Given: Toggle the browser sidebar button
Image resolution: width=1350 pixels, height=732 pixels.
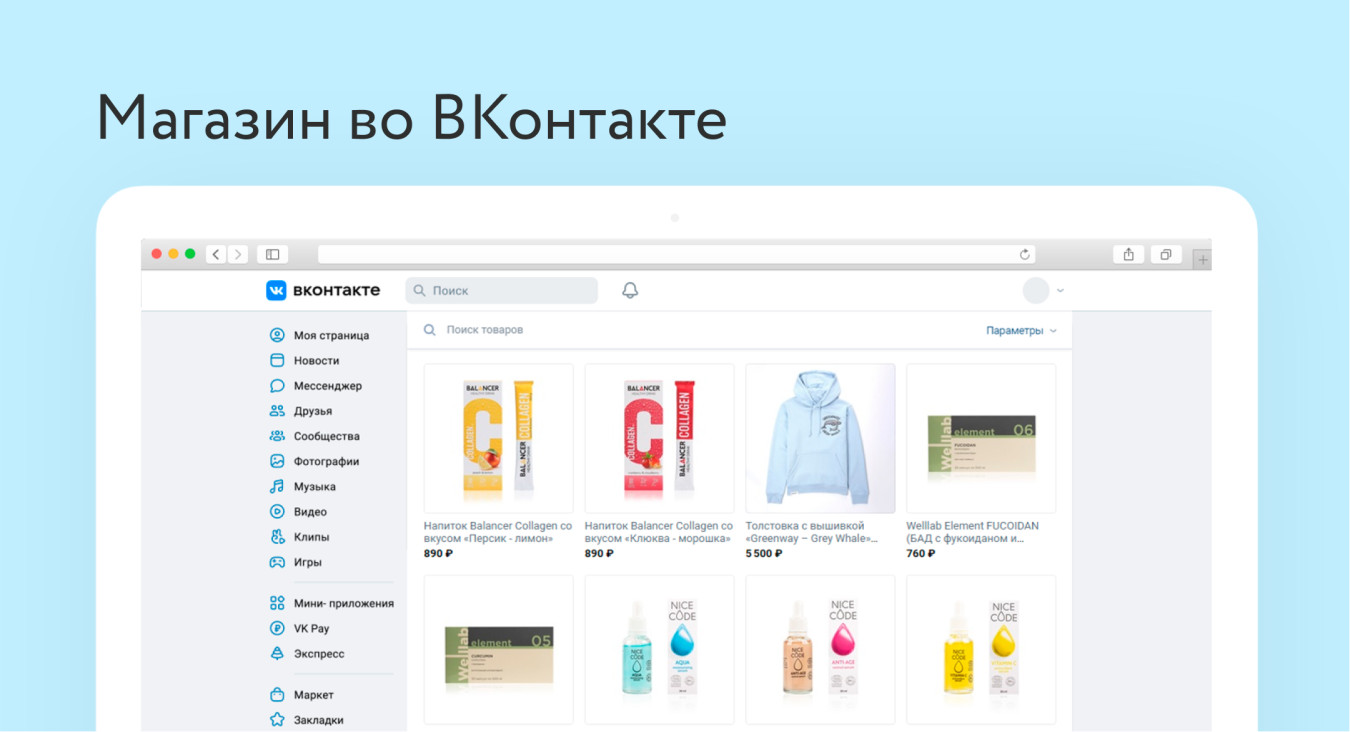Looking at the screenshot, I should pyautogui.click(x=272, y=254).
